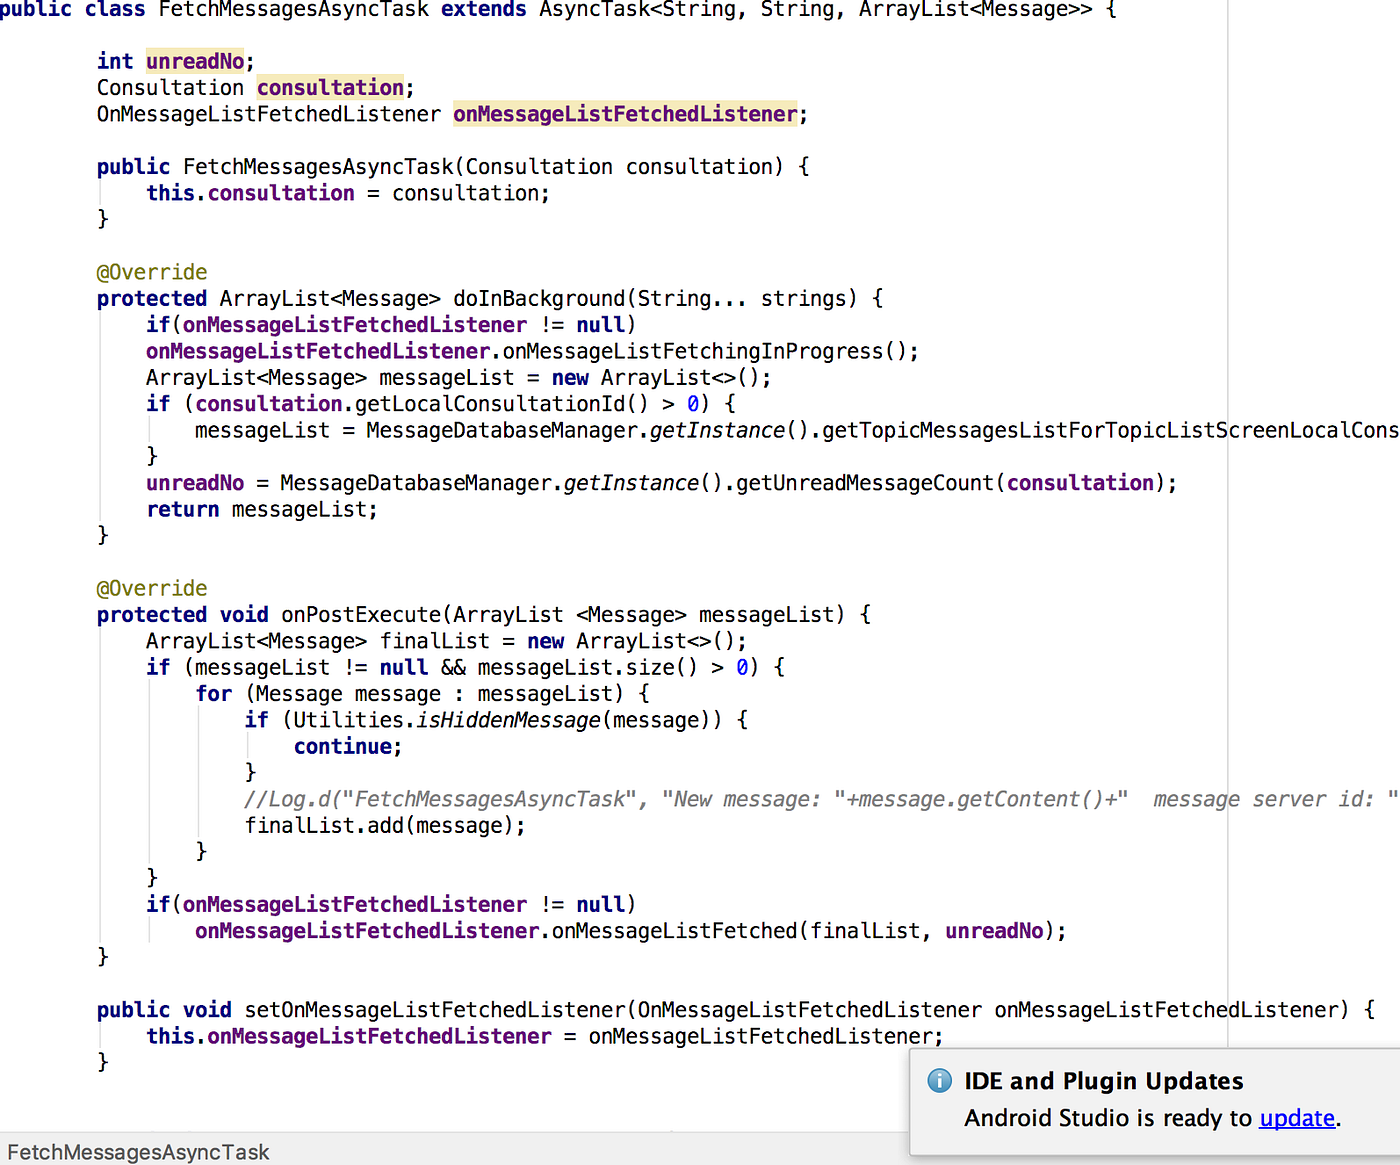
Task: Click the highlighted consultation field declaration
Action: (x=330, y=87)
